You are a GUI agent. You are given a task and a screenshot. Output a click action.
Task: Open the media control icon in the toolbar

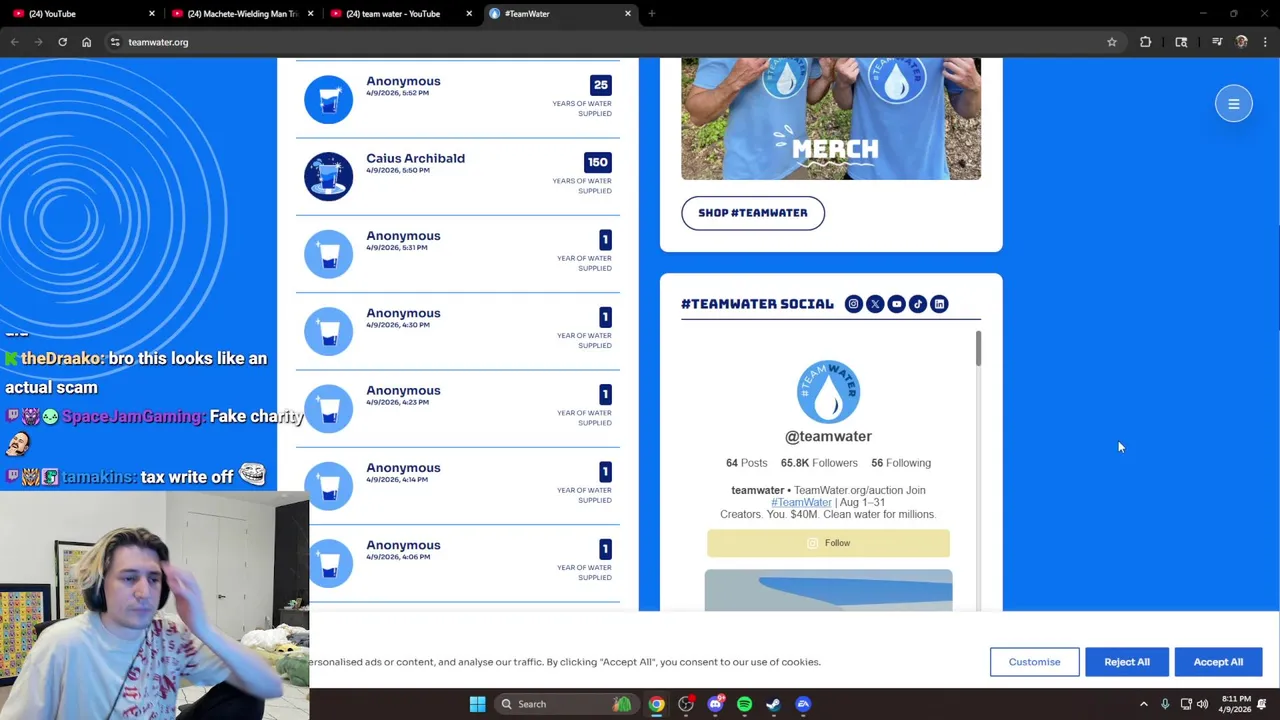pos(1217,42)
